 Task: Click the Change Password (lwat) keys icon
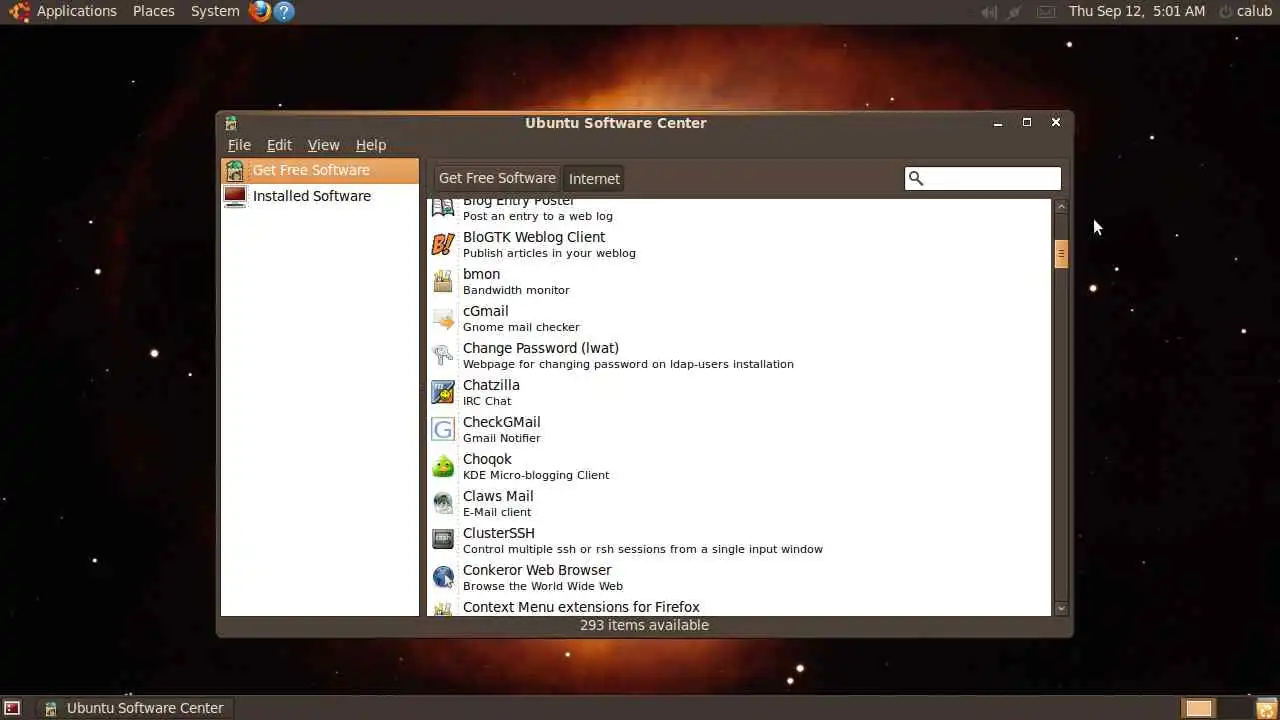coord(443,355)
